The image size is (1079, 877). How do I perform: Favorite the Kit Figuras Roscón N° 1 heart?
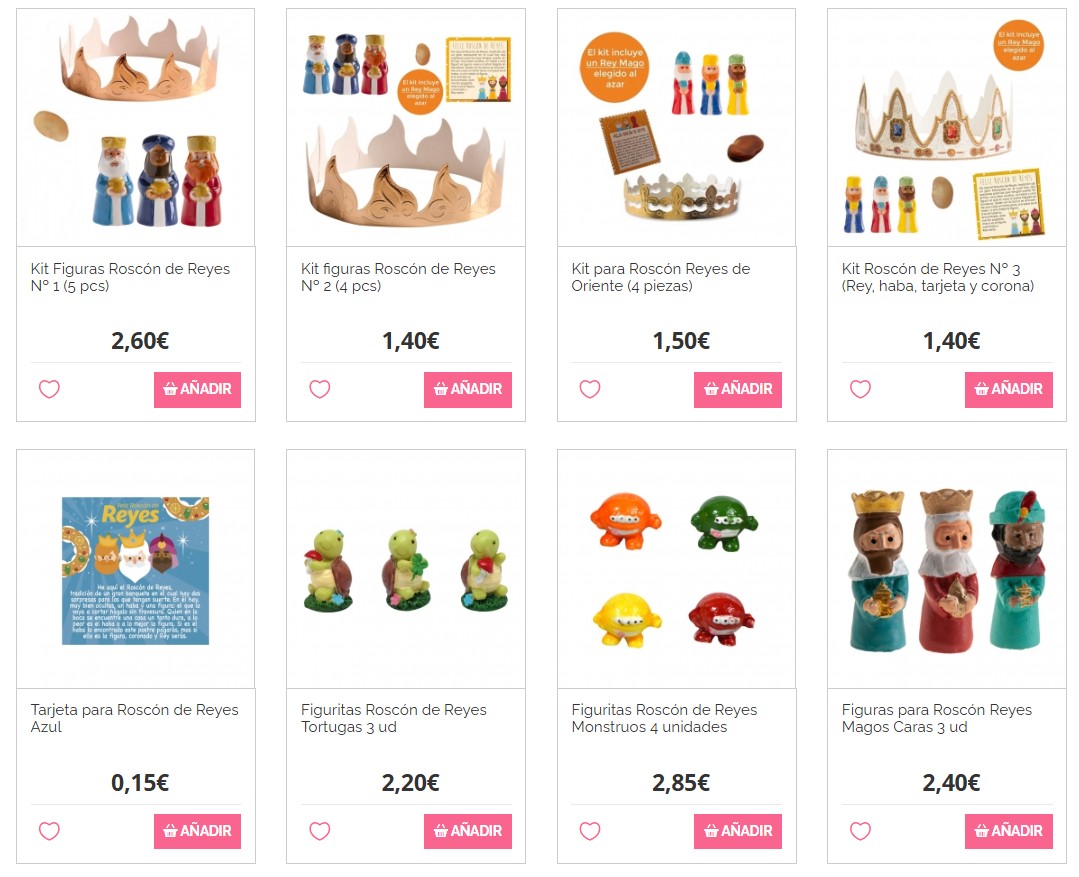point(49,389)
